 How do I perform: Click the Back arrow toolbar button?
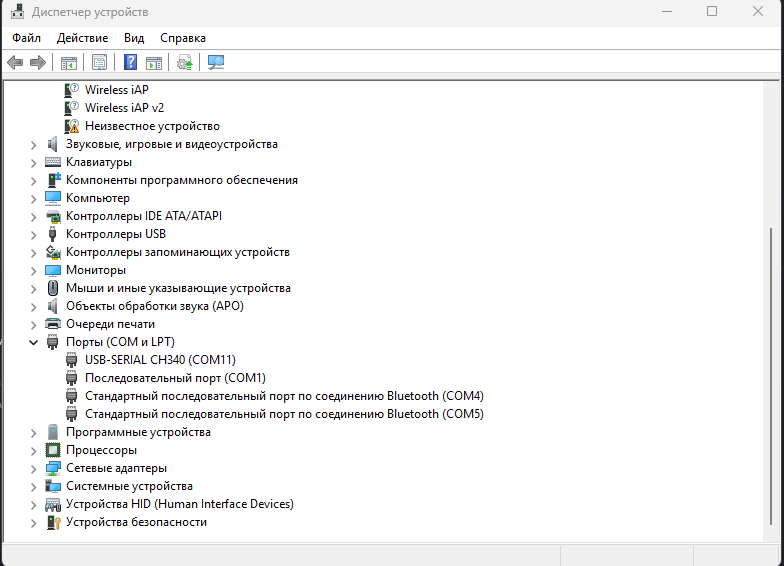[16, 62]
